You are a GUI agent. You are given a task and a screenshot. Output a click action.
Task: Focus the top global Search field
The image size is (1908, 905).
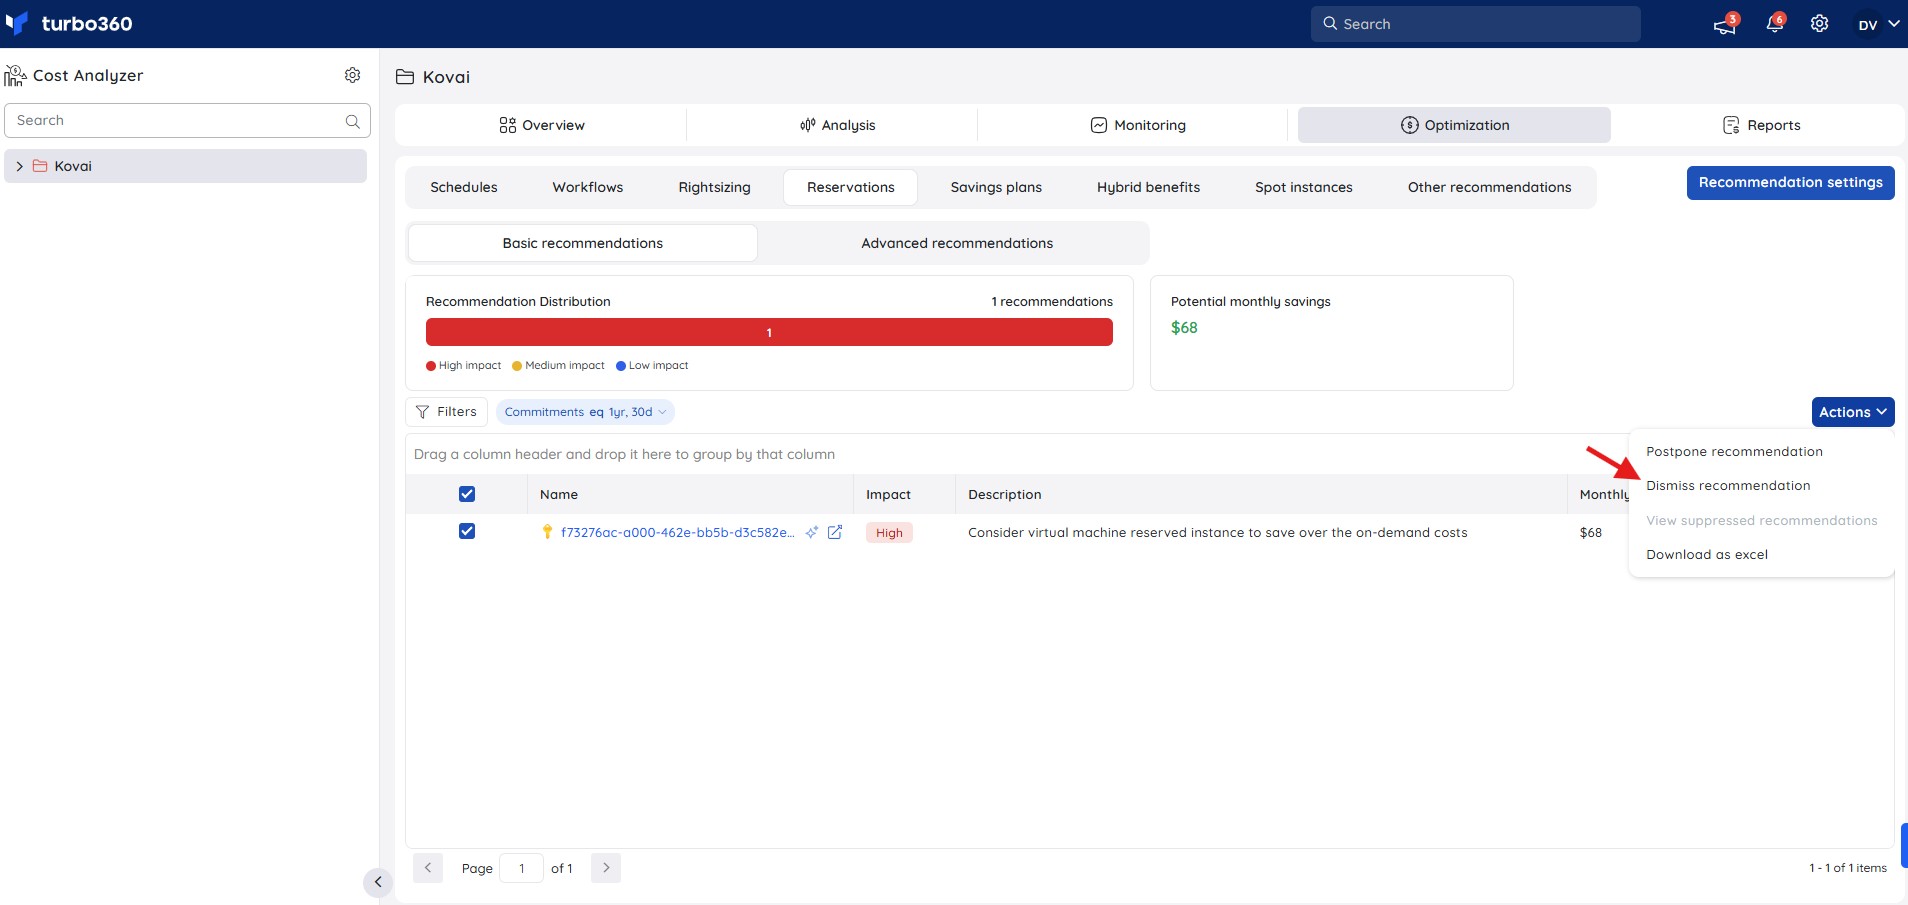tap(1475, 24)
